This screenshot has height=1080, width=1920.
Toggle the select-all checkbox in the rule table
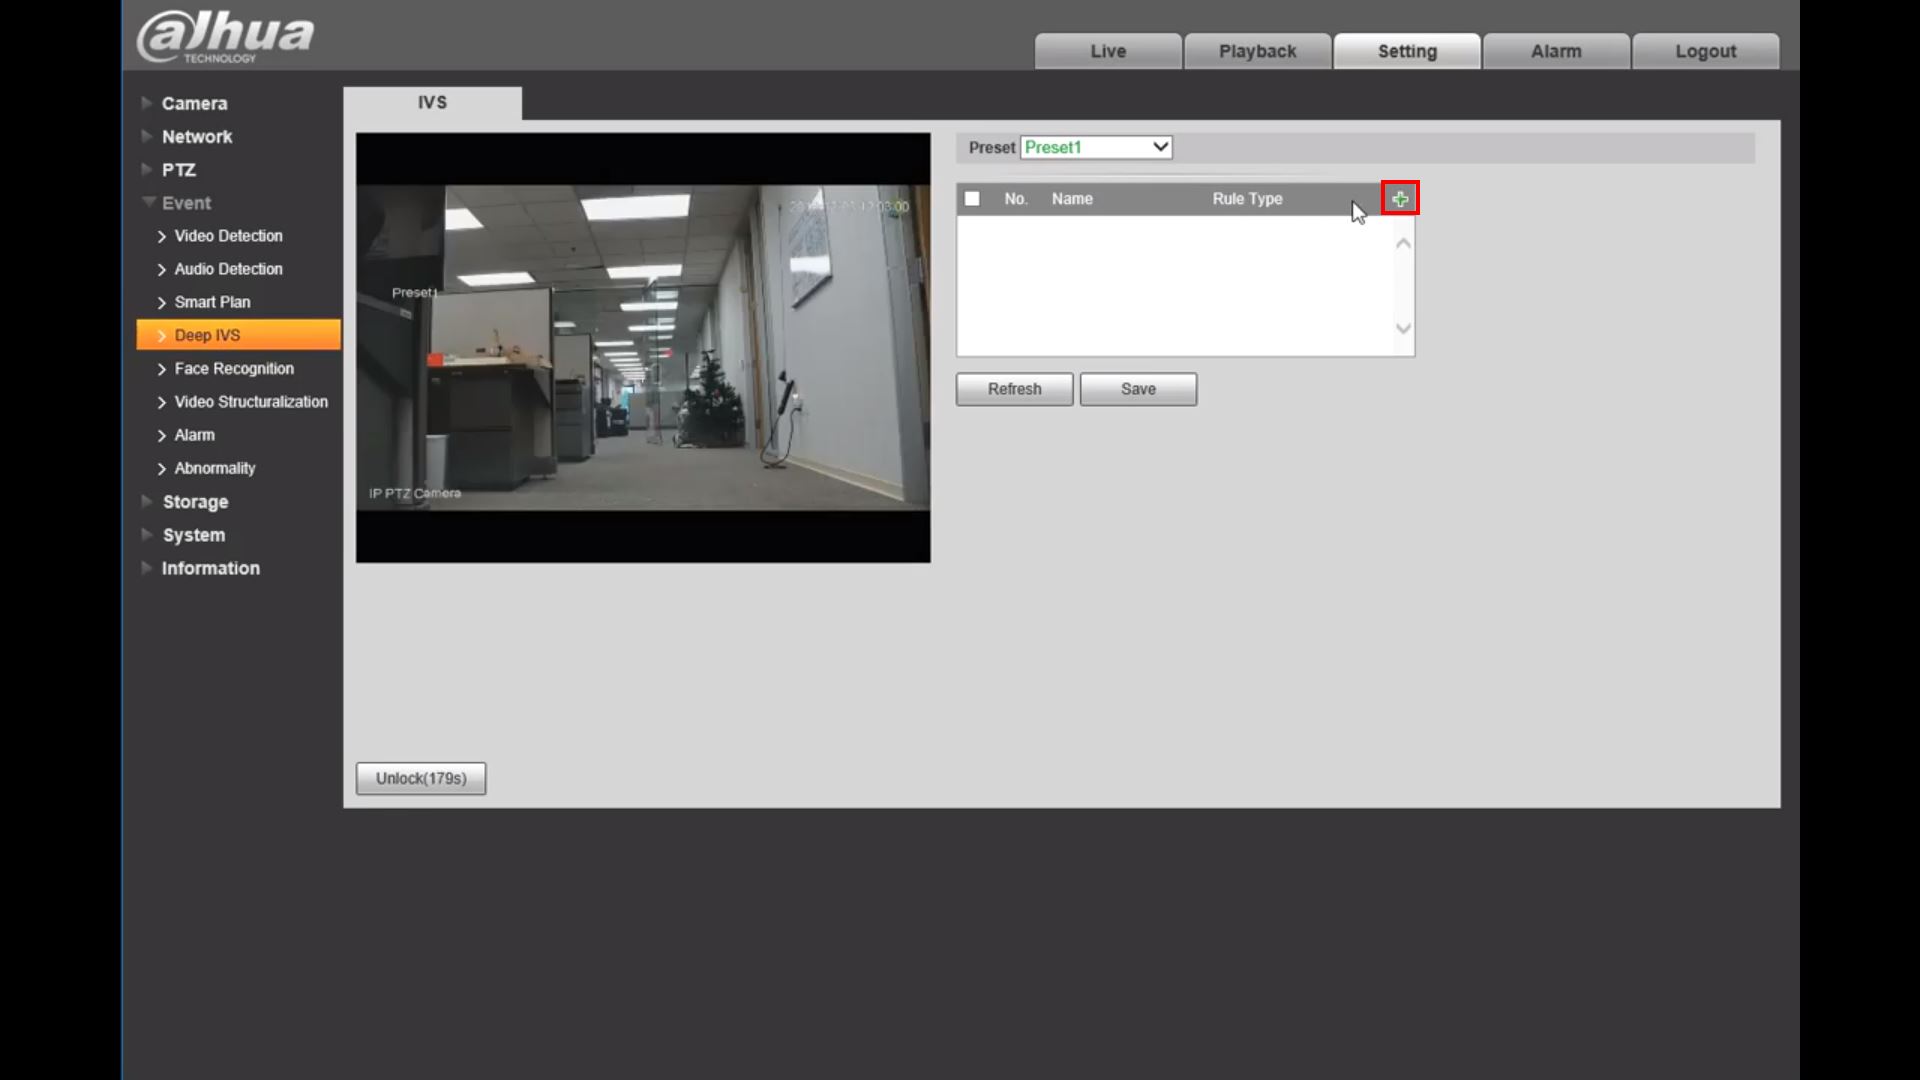coord(972,198)
